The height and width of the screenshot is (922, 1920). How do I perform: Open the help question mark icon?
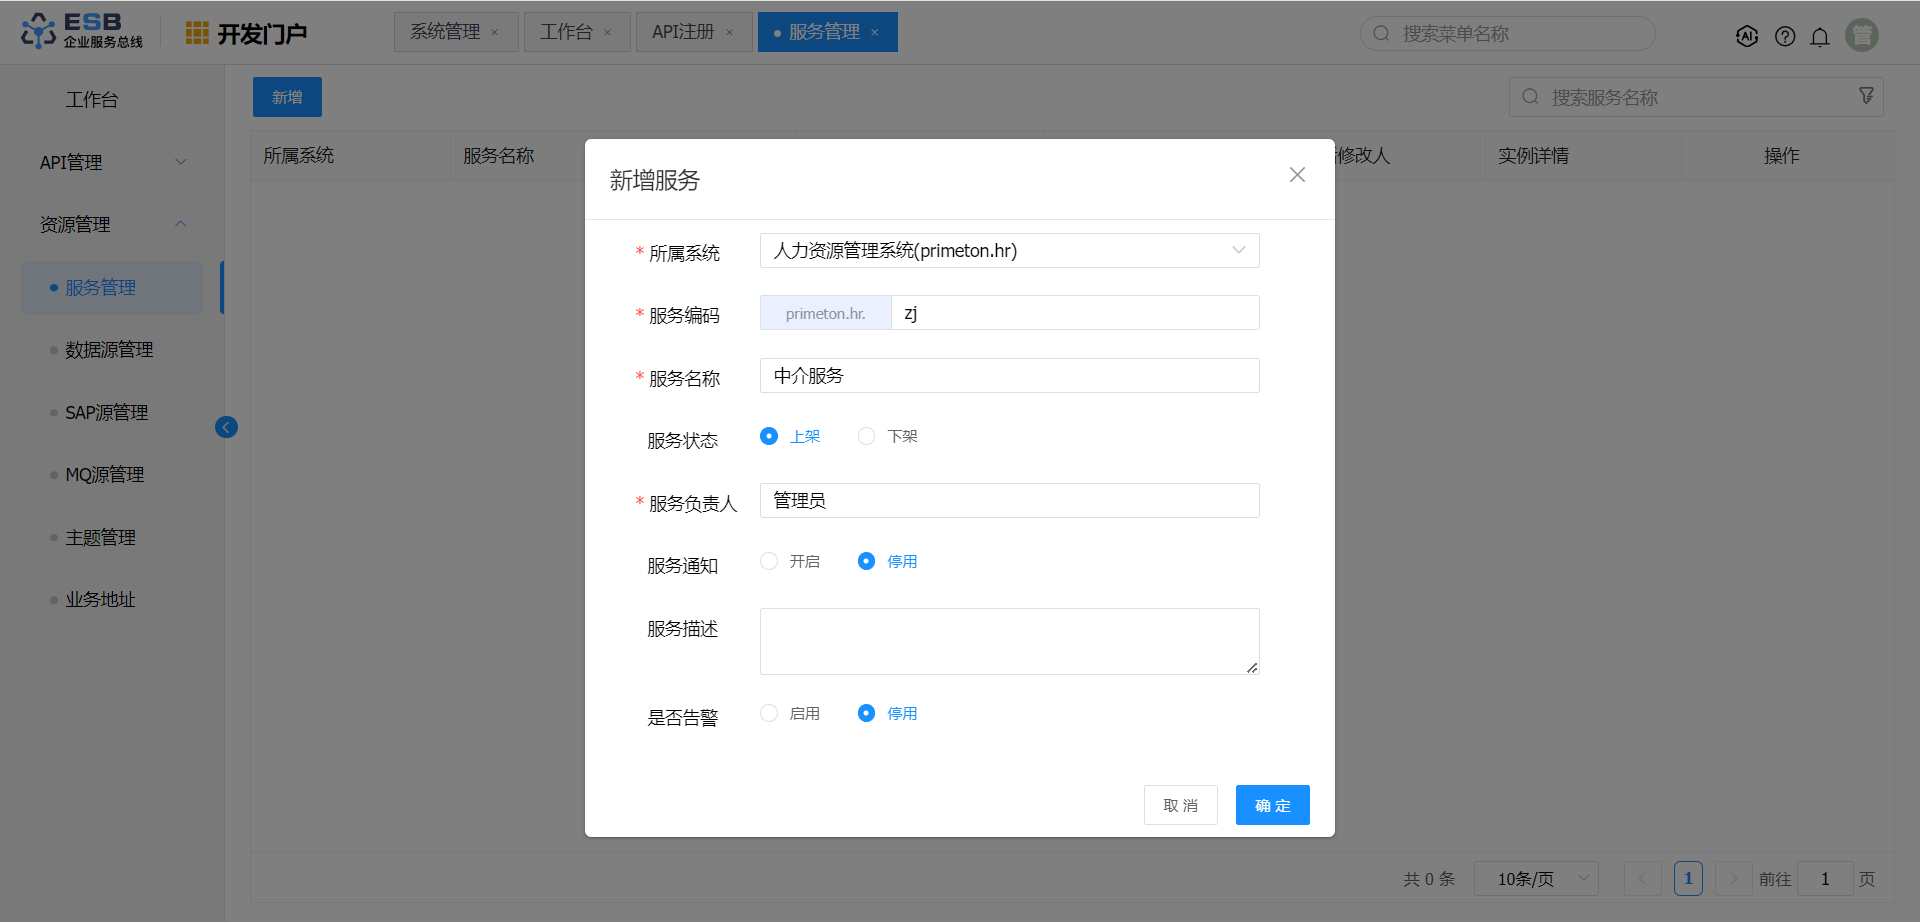tap(1785, 36)
